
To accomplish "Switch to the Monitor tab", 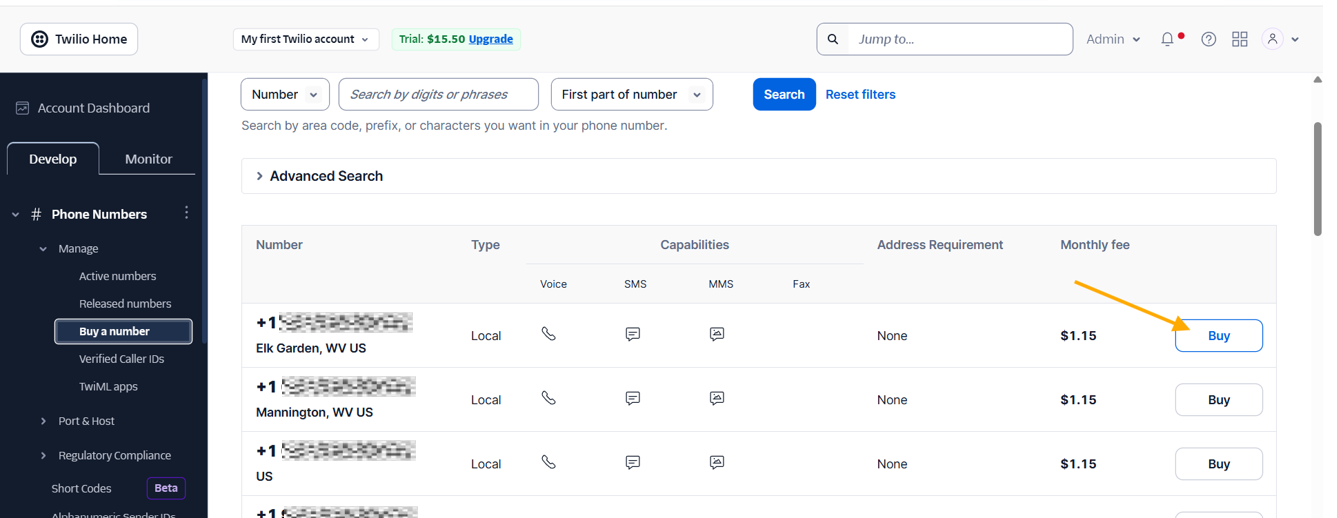I will tap(148, 159).
